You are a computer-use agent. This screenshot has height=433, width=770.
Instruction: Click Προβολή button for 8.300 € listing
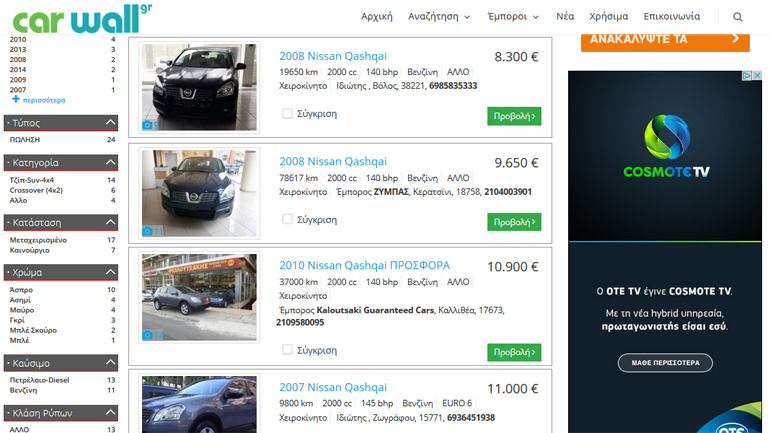(x=514, y=116)
